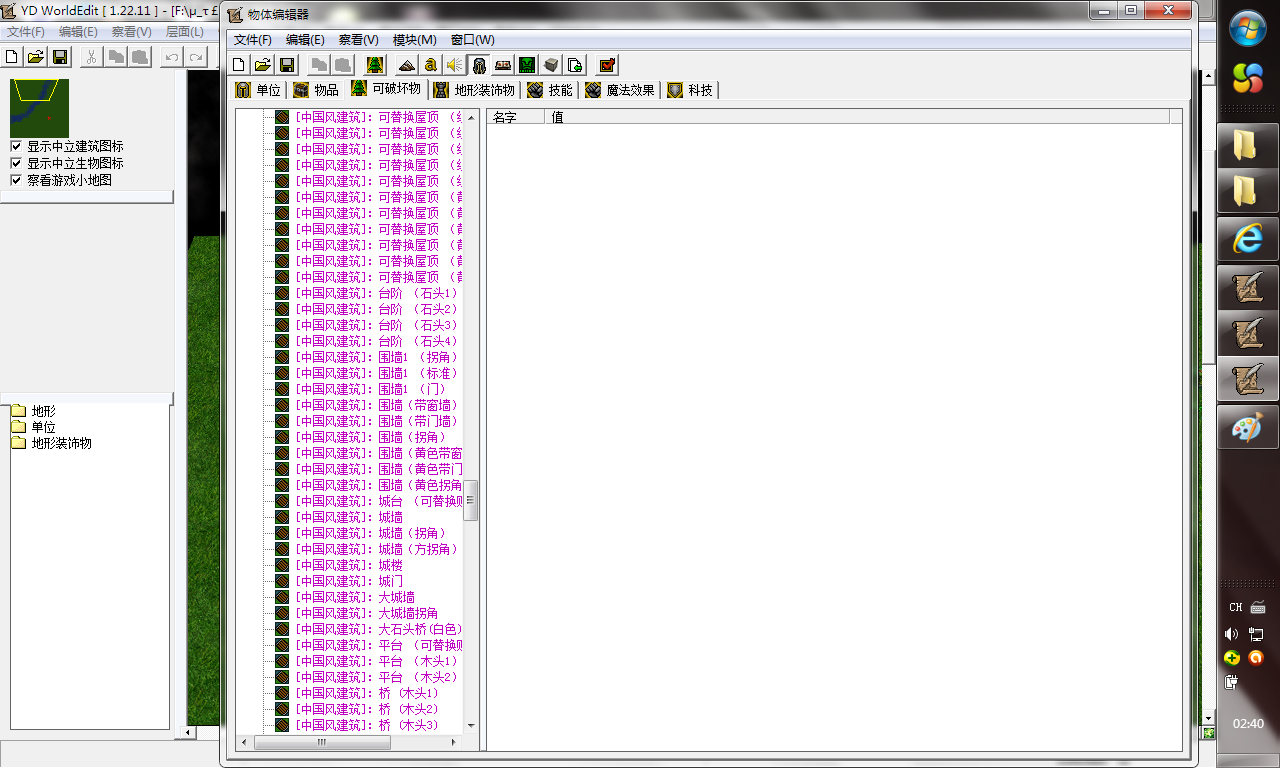Open 模块(M) menu in Object Editor
The image size is (1280, 768).
coord(414,40)
